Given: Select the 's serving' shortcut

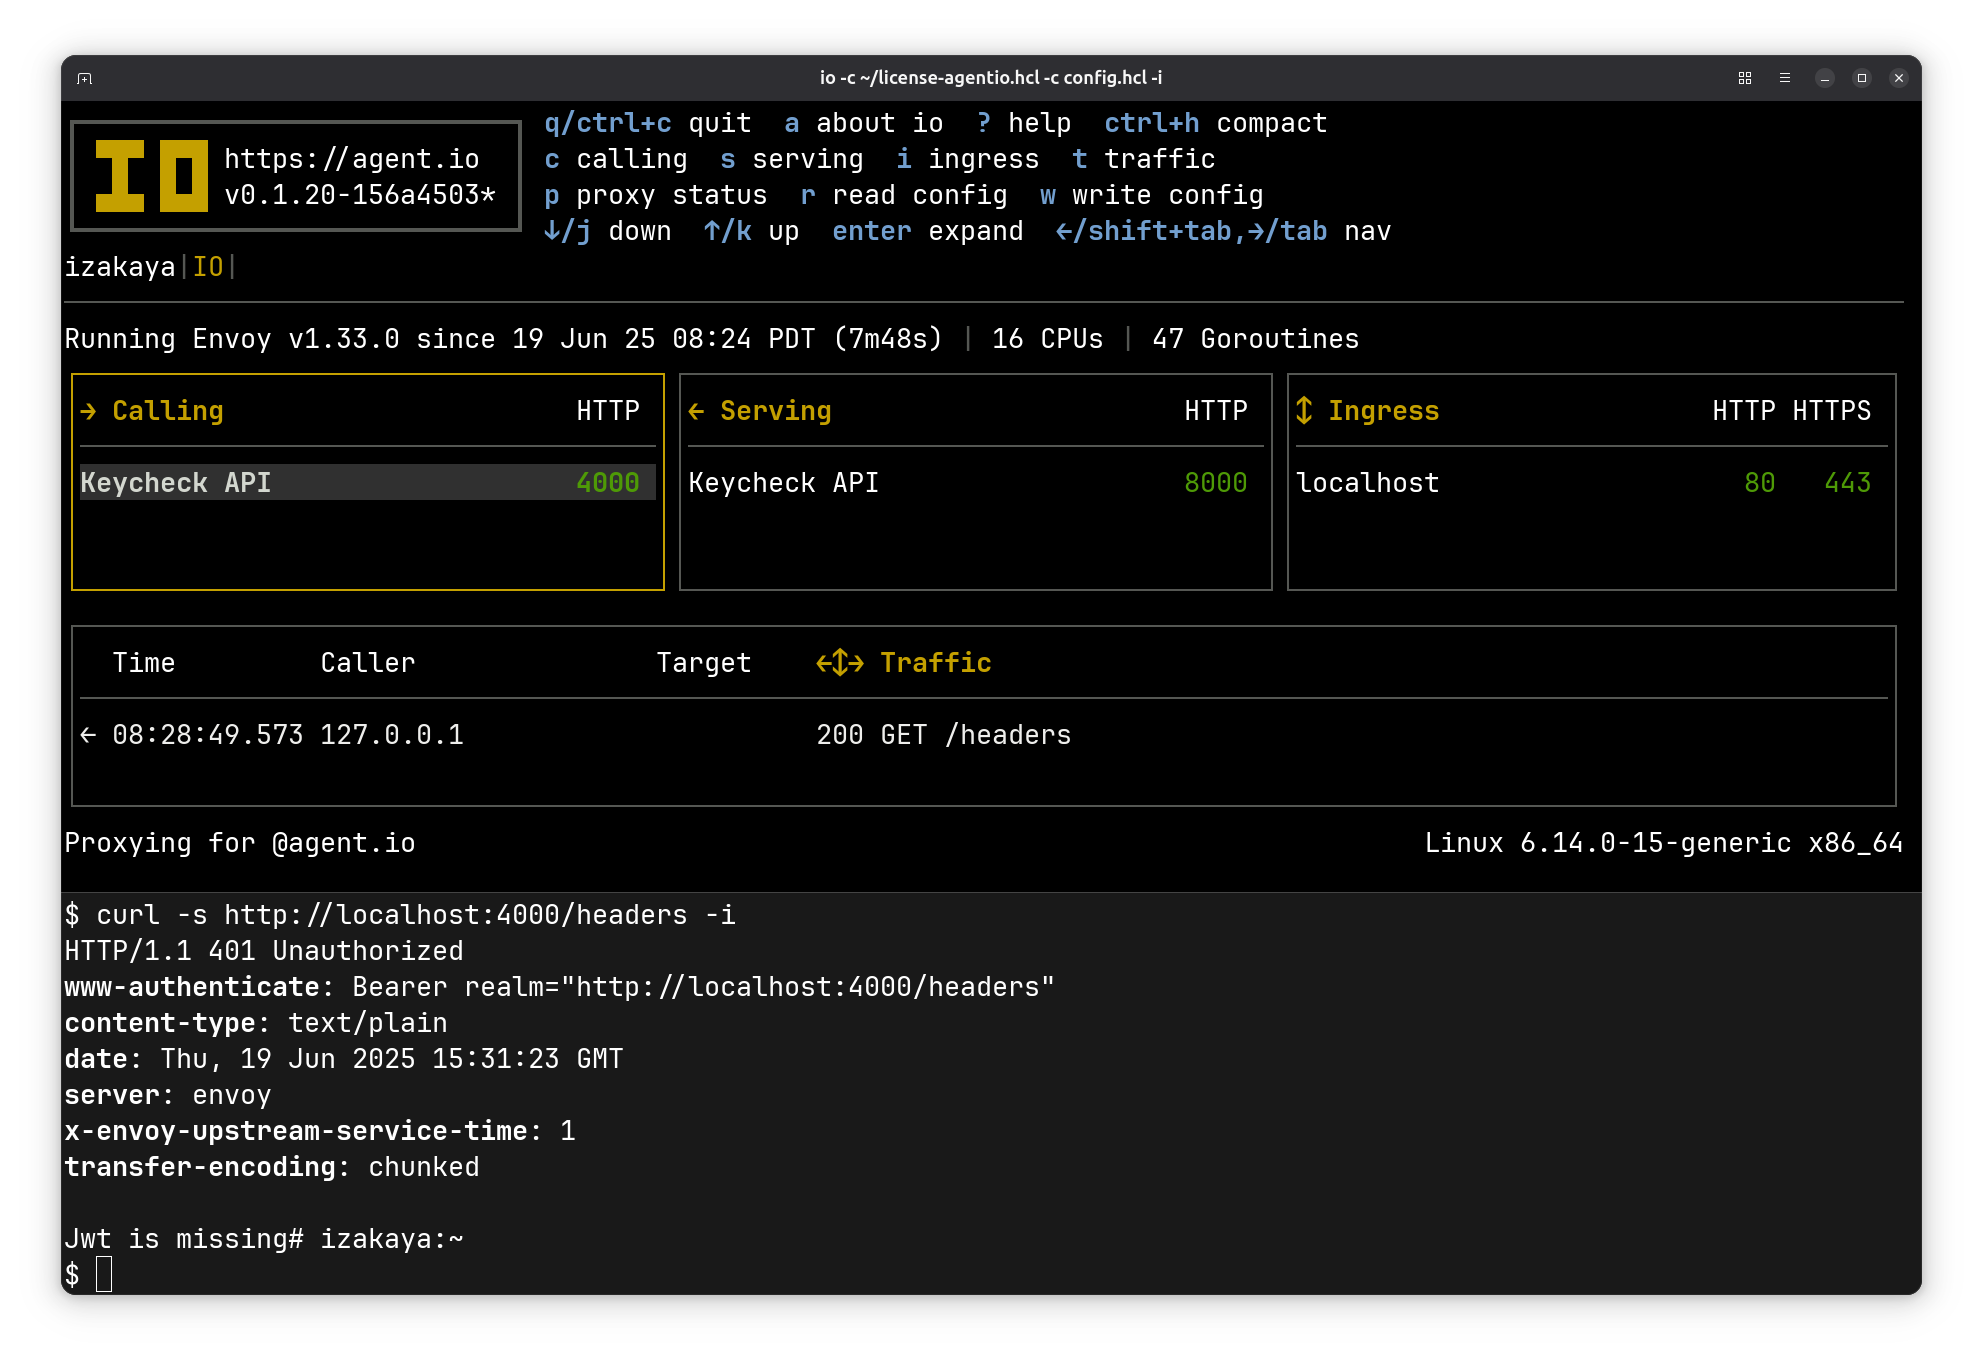Looking at the screenshot, I should 792,159.
